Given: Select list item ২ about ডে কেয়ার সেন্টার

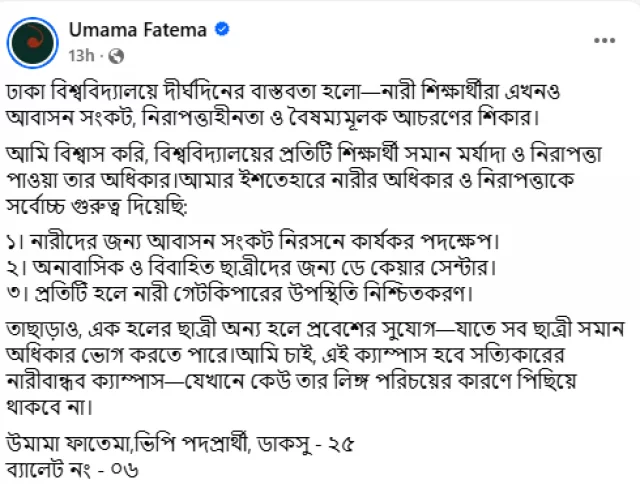Looking at the screenshot, I should click(251, 268).
